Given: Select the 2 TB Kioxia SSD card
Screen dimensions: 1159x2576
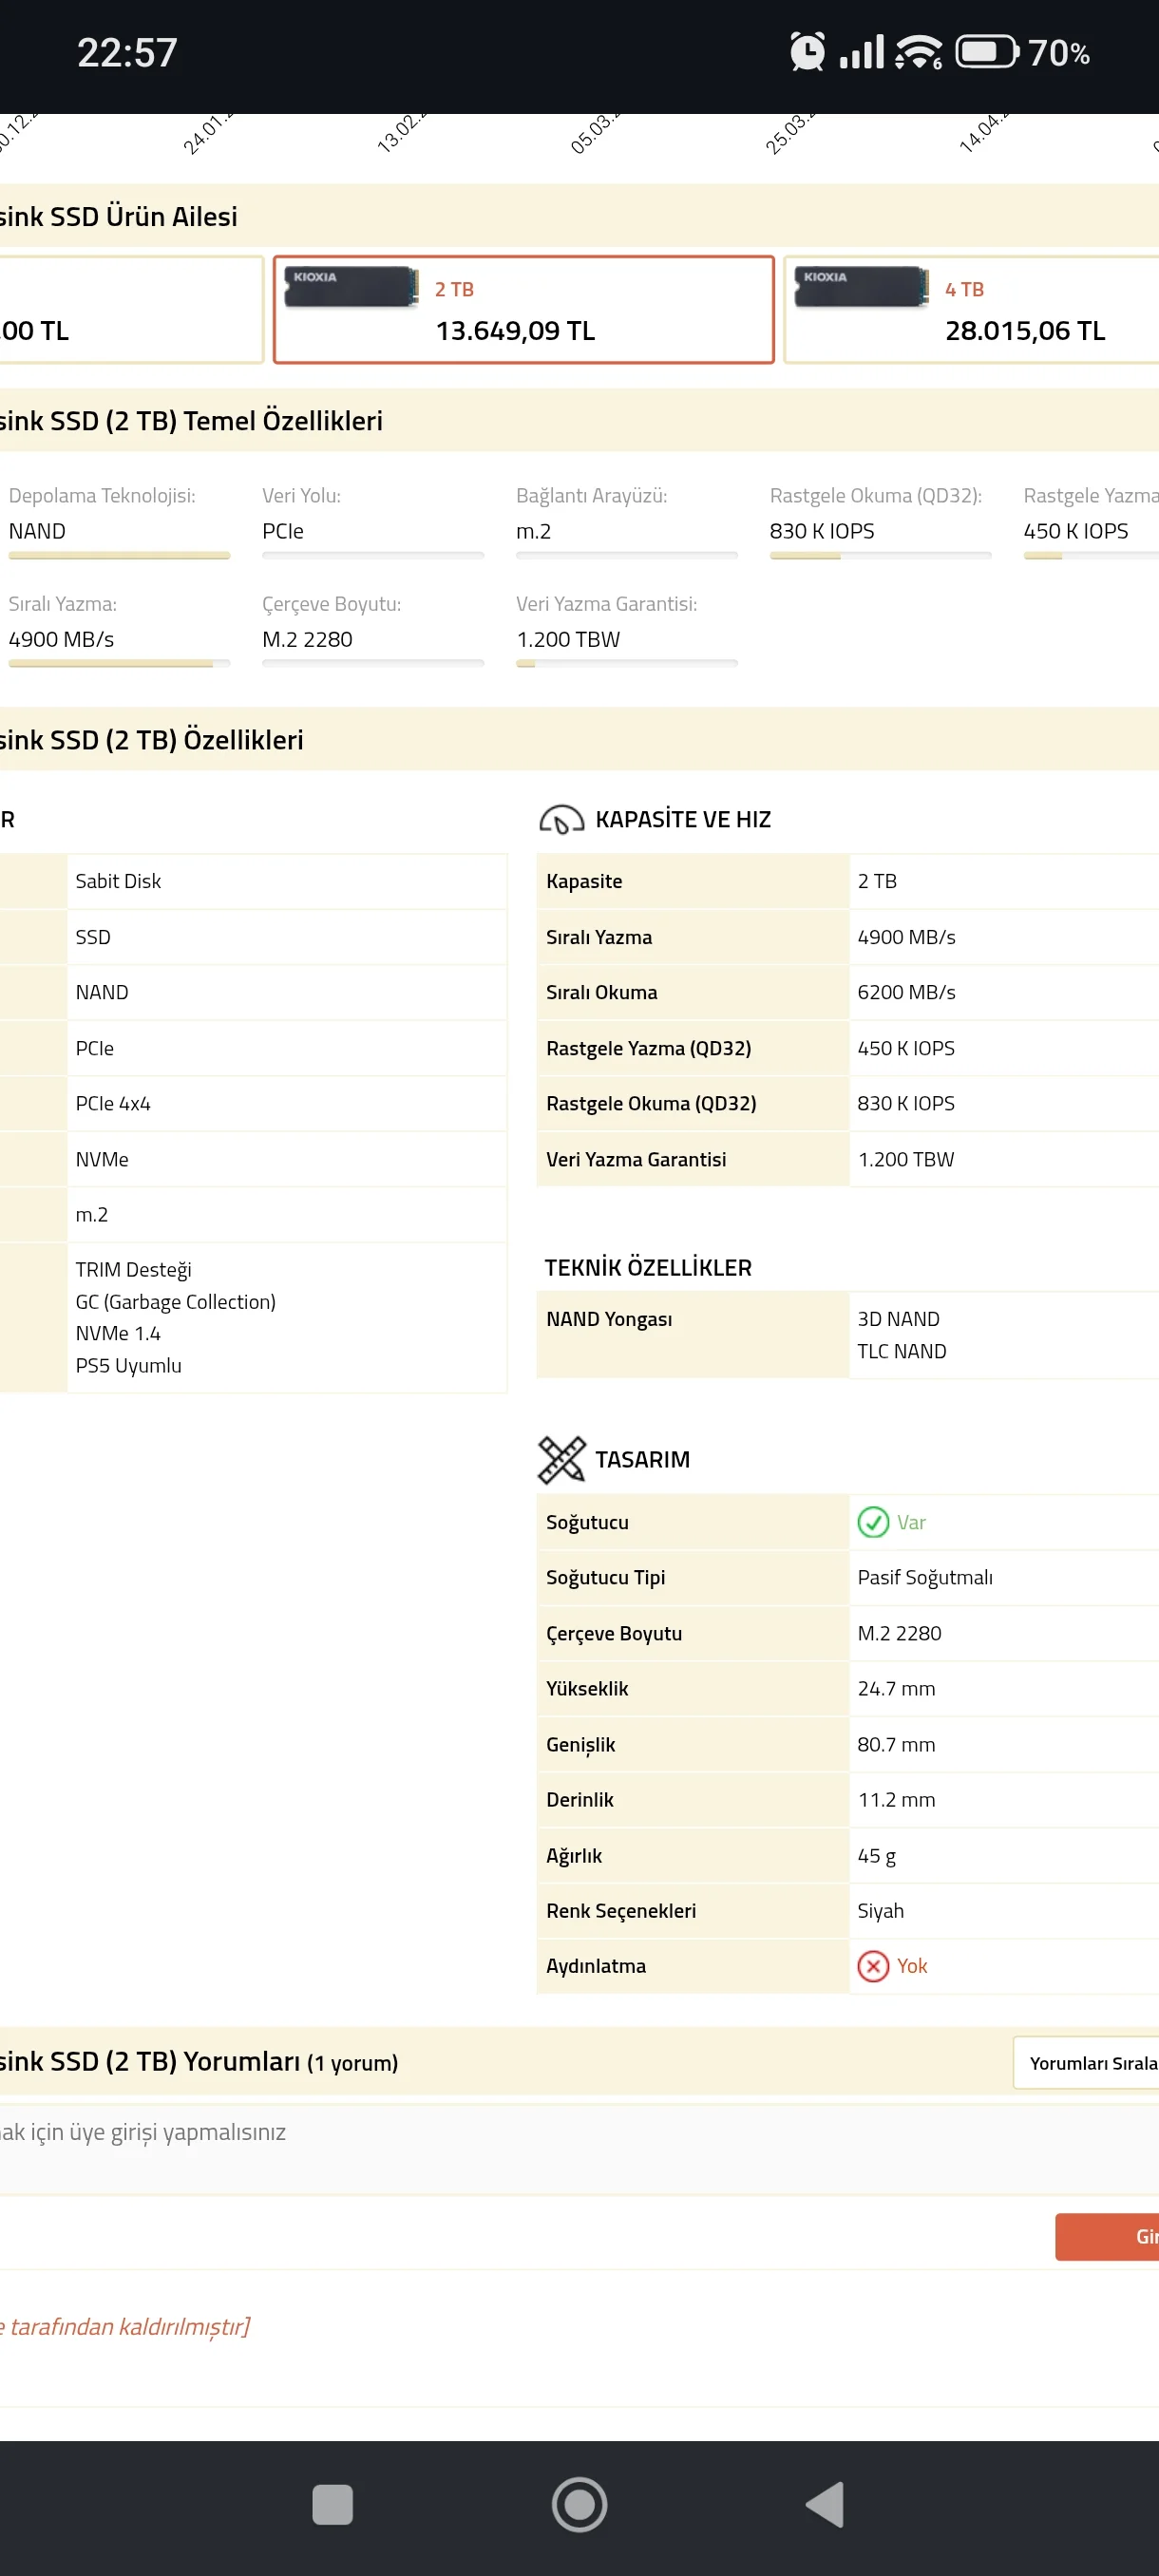Looking at the screenshot, I should click(524, 310).
